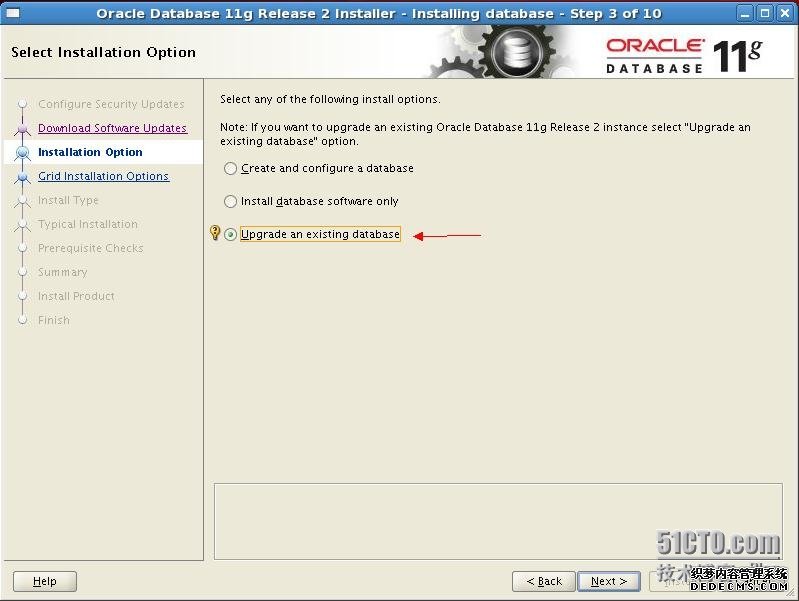Viewport: 799px width, 601px height.
Task: Open the Grid Installation Options step link
Action: coord(103,176)
